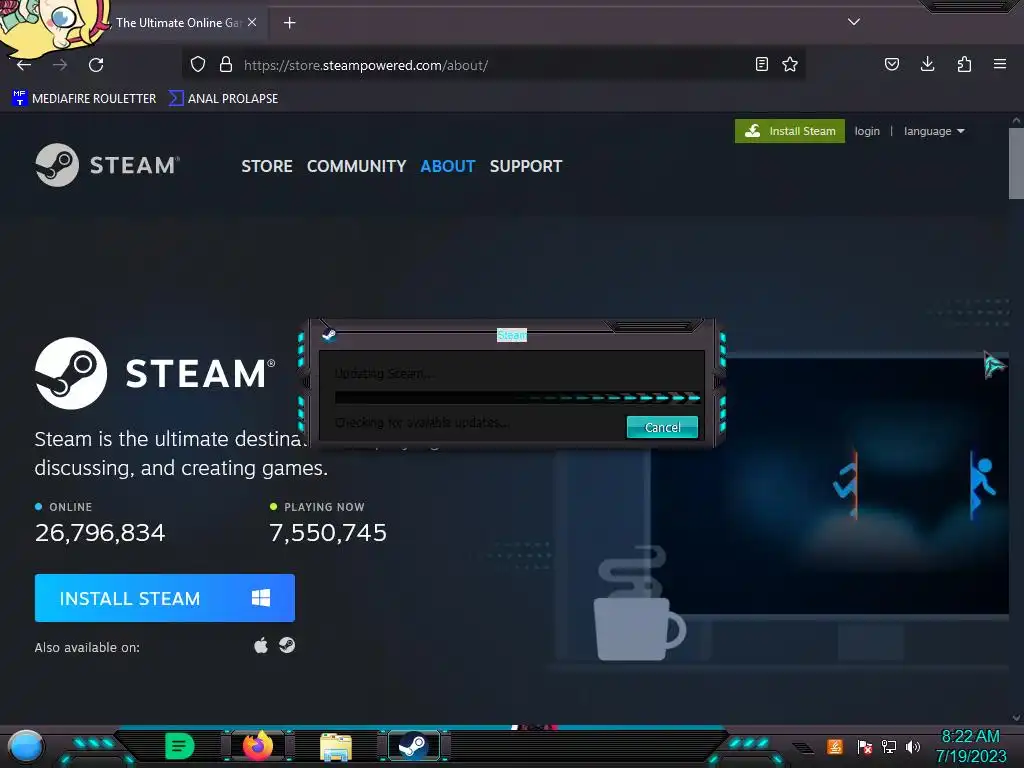Toggle reader view icon in address bar
Image resolution: width=1024 pixels, height=768 pixels.
761,64
